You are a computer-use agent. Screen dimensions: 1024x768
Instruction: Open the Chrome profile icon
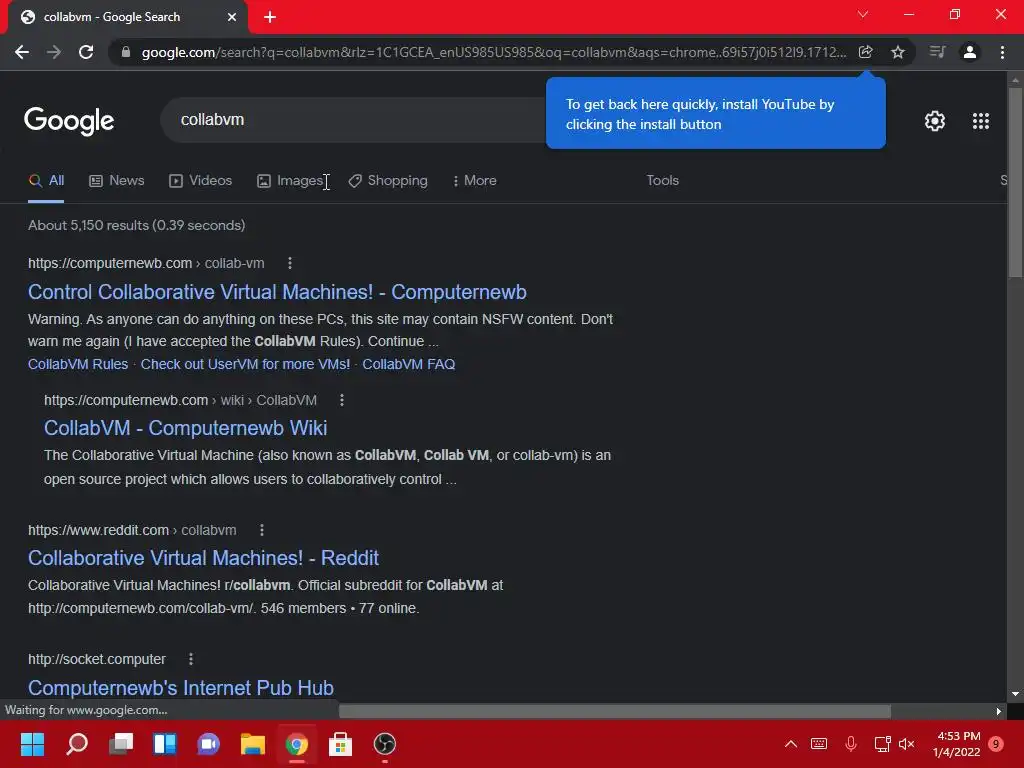pyautogui.click(x=970, y=52)
